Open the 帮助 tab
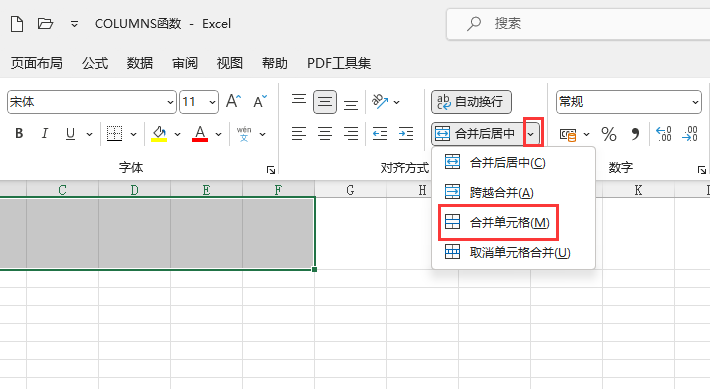This screenshot has width=710, height=389. point(275,63)
